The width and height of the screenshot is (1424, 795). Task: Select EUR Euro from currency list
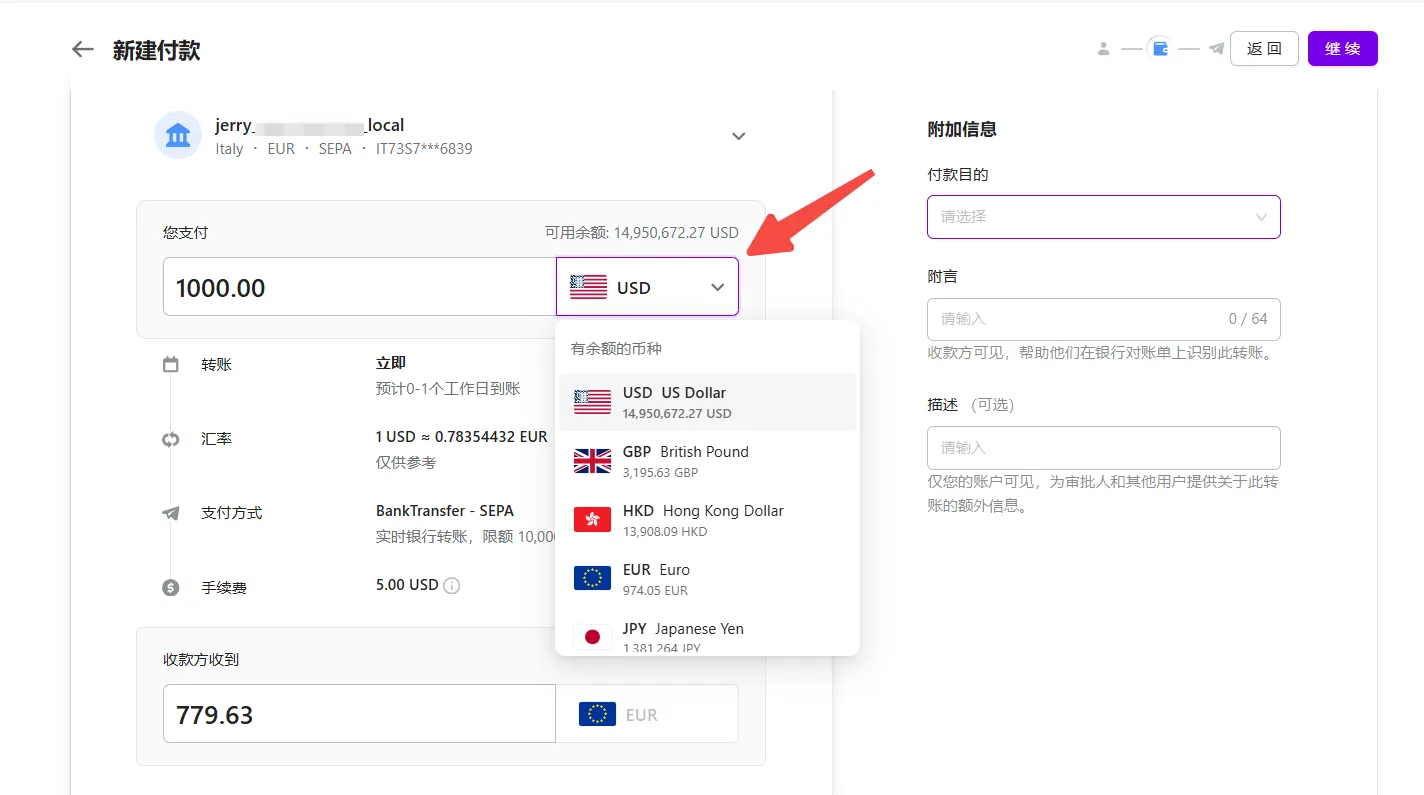[x=707, y=579]
